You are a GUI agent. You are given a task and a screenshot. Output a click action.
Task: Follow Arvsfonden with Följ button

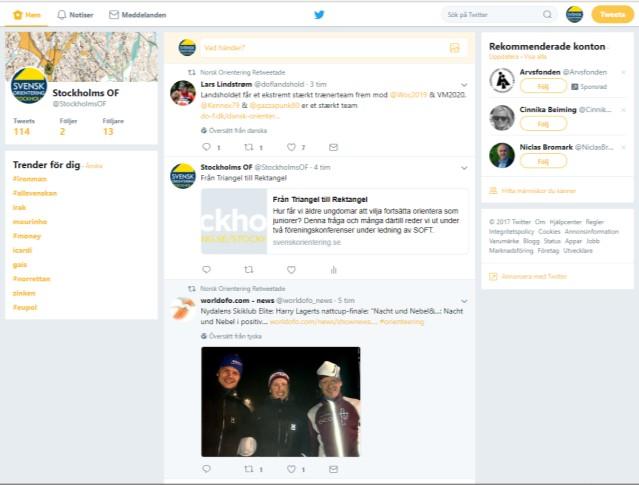(543, 86)
